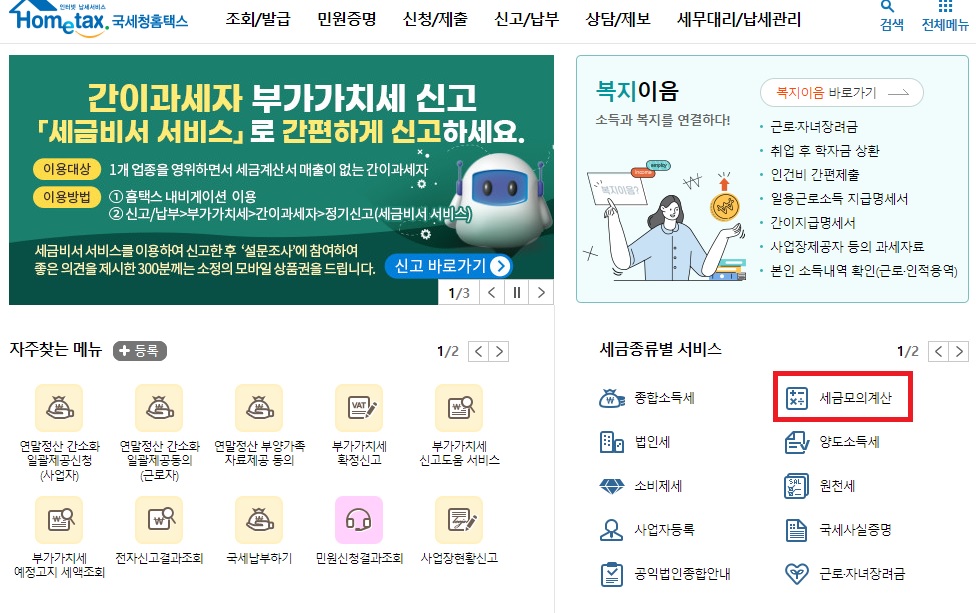Open the 인건비 간편제출 link

pos(814,175)
